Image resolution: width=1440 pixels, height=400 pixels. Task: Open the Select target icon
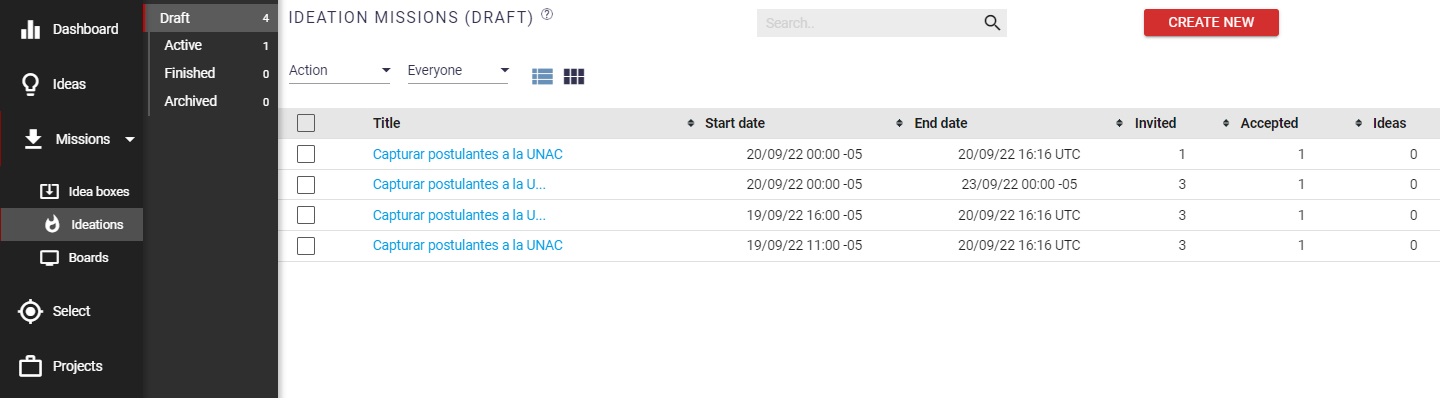30,311
